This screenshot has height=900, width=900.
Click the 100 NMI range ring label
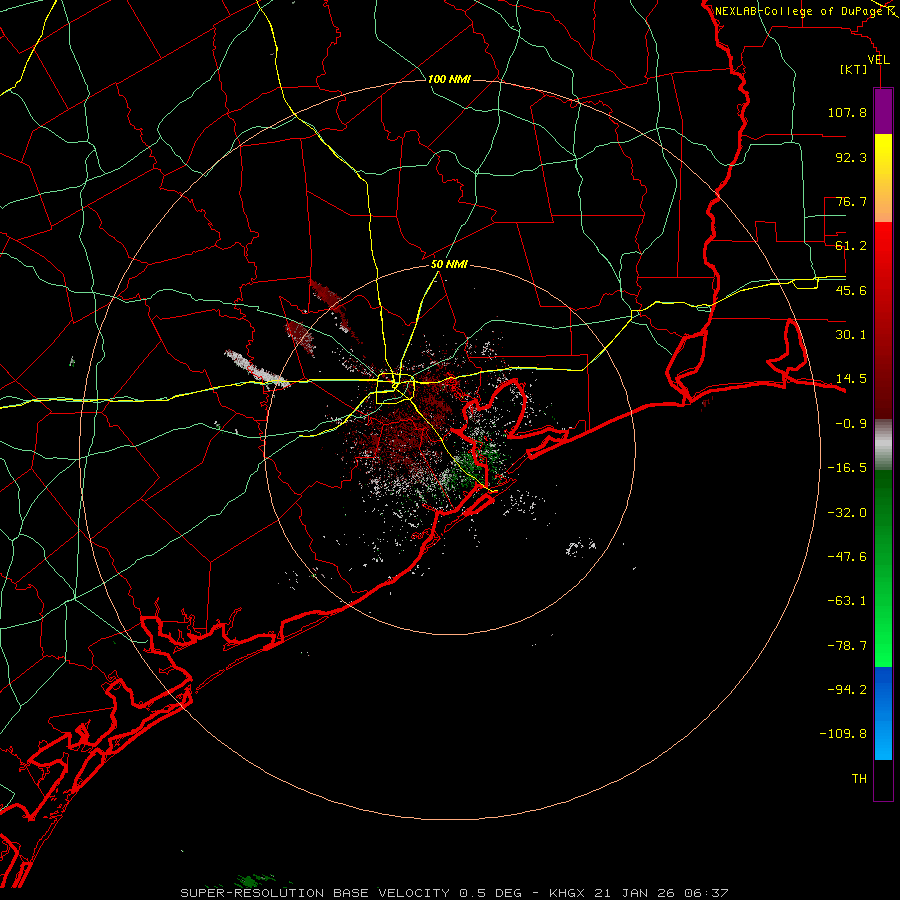(x=449, y=79)
